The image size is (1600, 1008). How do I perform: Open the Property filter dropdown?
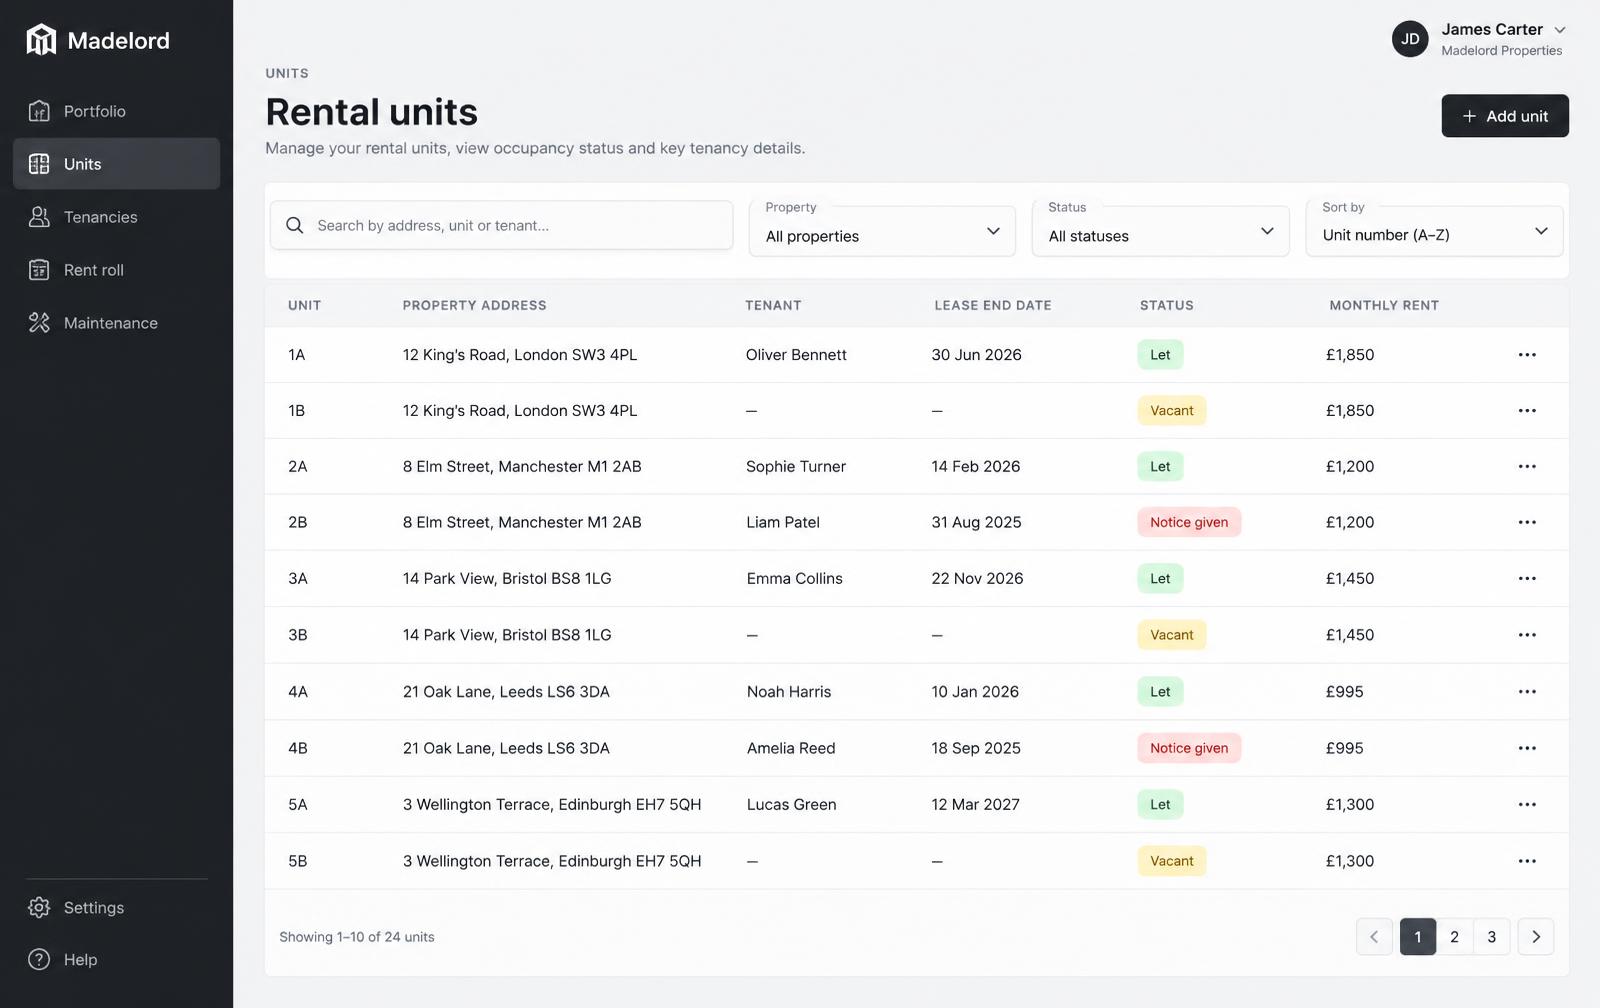click(882, 231)
